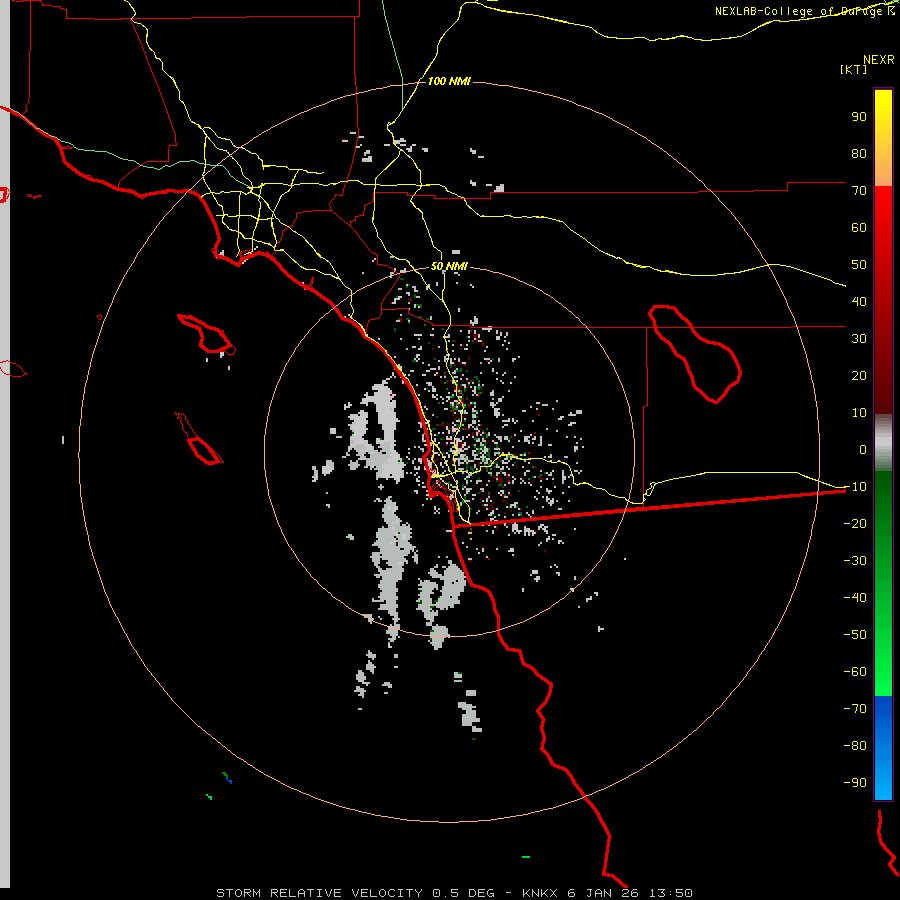Click the -40 value on the velocity scale

point(855,598)
